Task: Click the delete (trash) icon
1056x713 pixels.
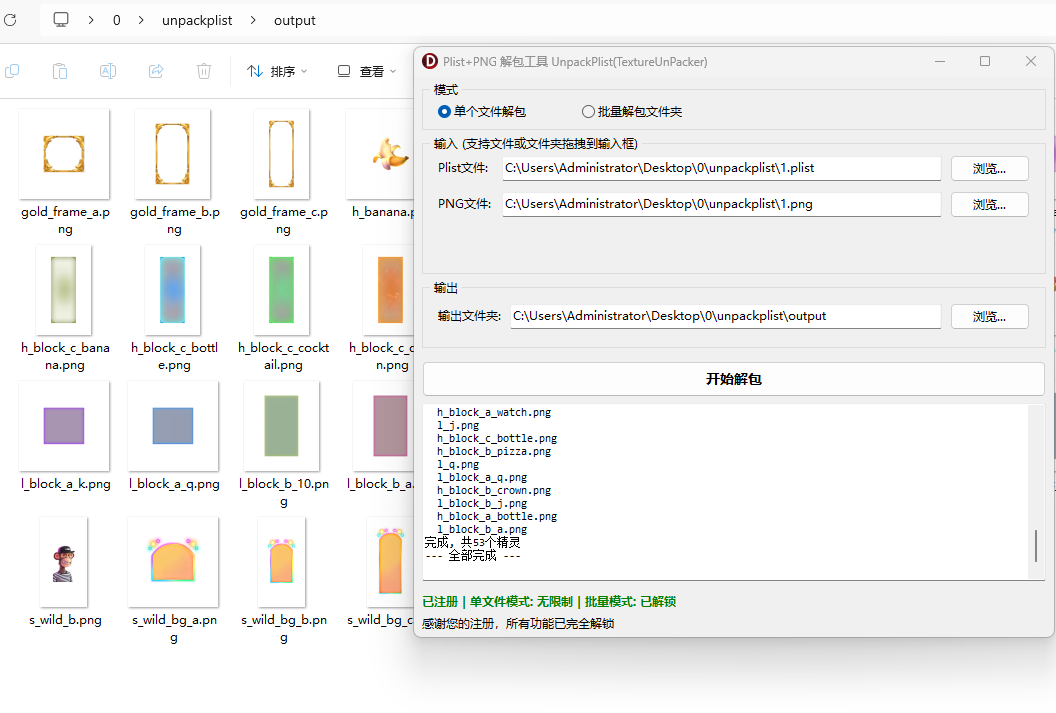Action: 203,71
